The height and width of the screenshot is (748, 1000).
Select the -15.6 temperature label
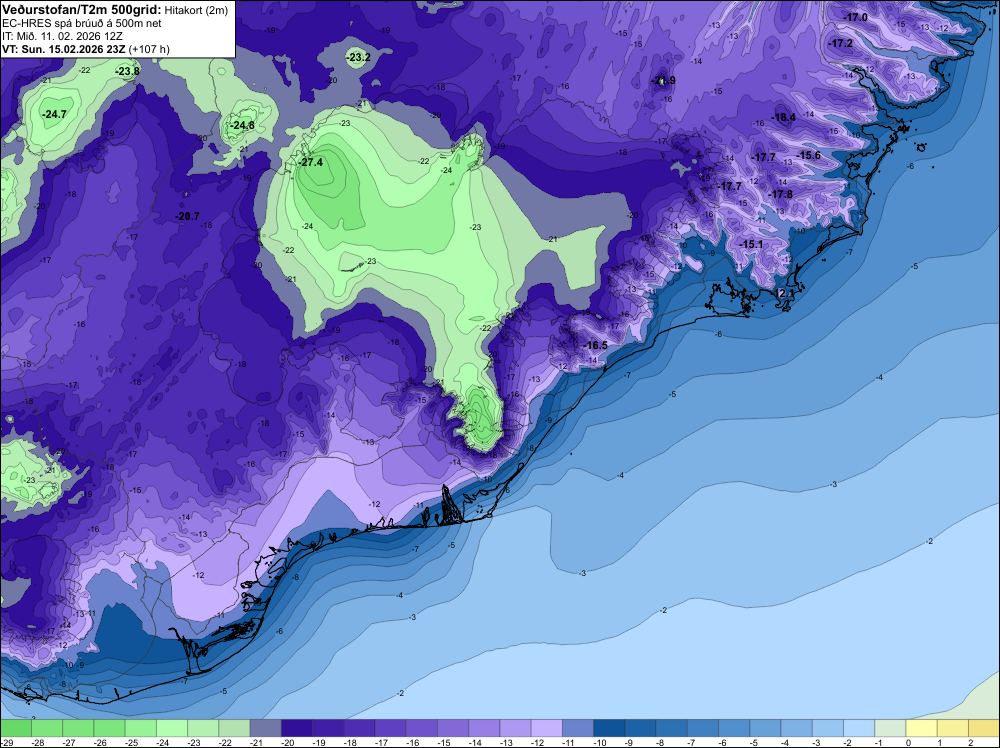coord(809,156)
